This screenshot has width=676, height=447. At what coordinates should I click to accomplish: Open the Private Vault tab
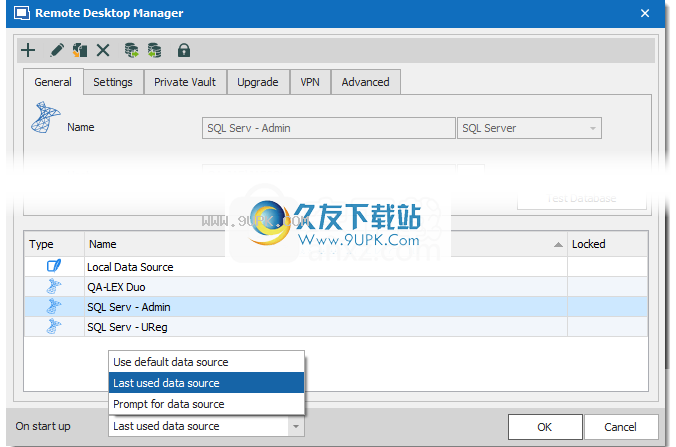coord(185,82)
